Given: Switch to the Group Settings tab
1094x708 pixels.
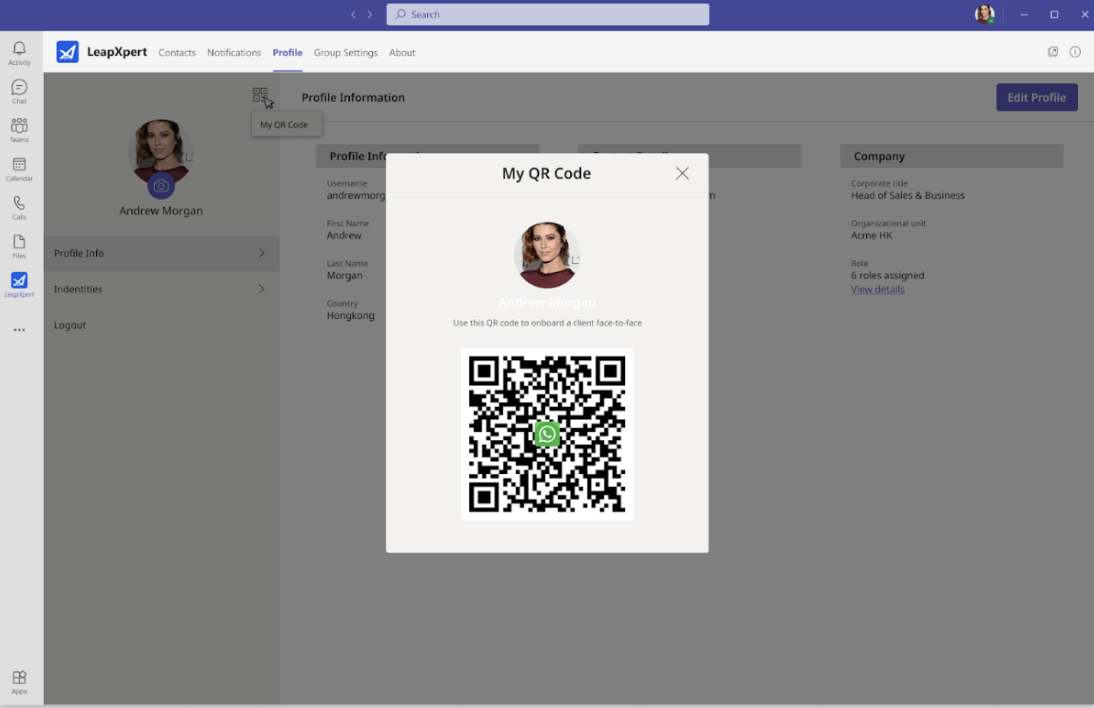Looking at the screenshot, I should tap(345, 52).
